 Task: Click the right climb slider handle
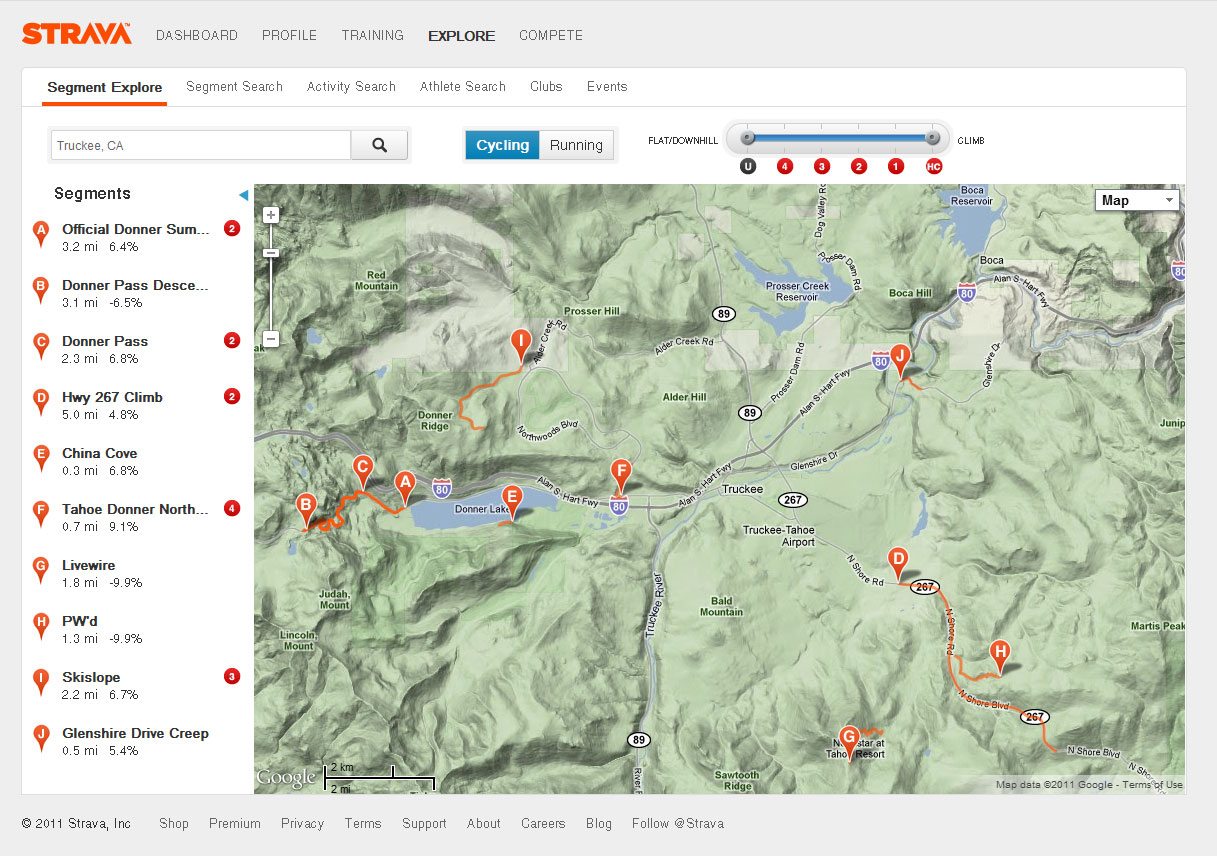932,138
